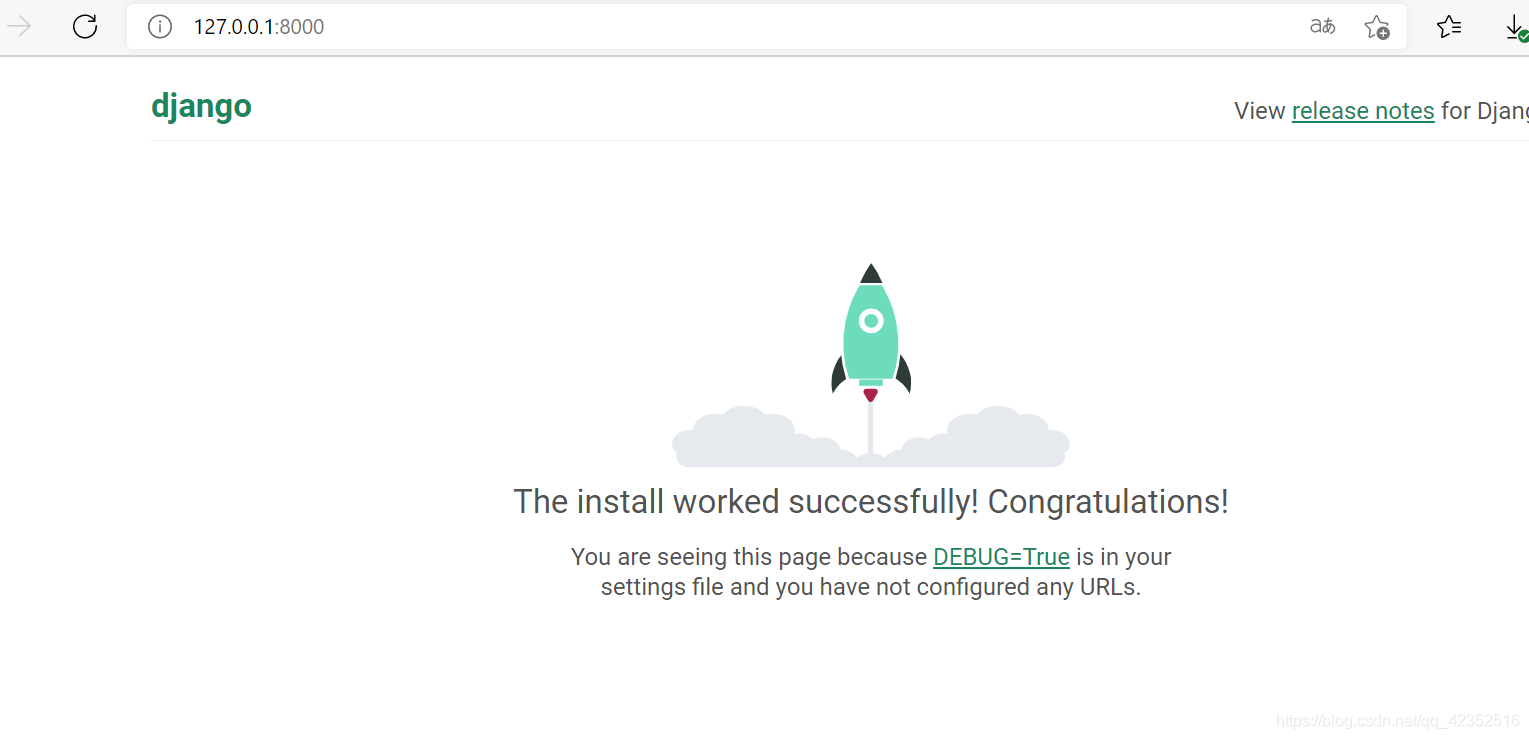Open the DEBUG=True link

1001,557
